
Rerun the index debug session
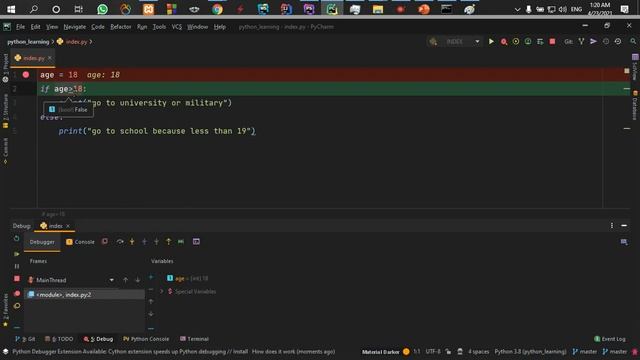click(17, 239)
